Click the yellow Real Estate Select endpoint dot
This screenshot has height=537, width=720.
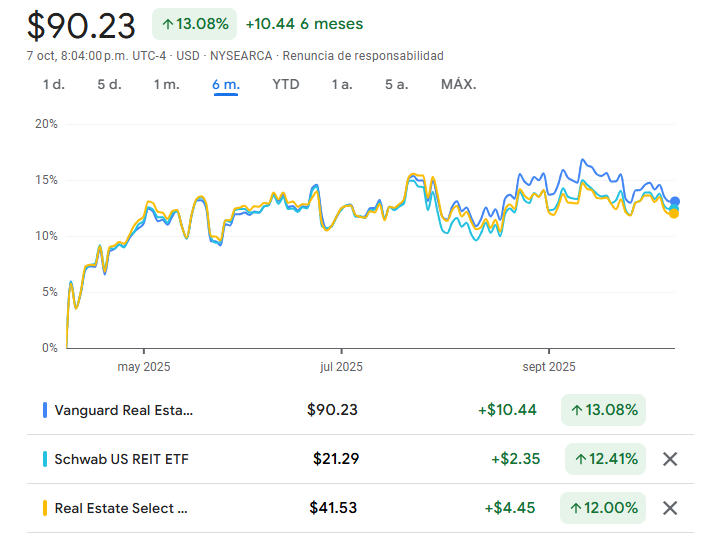tap(674, 213)
